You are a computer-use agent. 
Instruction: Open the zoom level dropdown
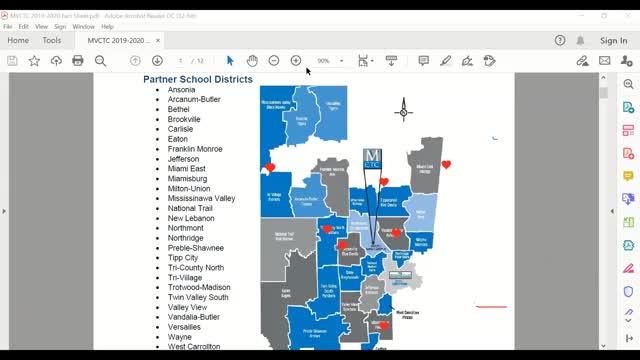[342, 61]
